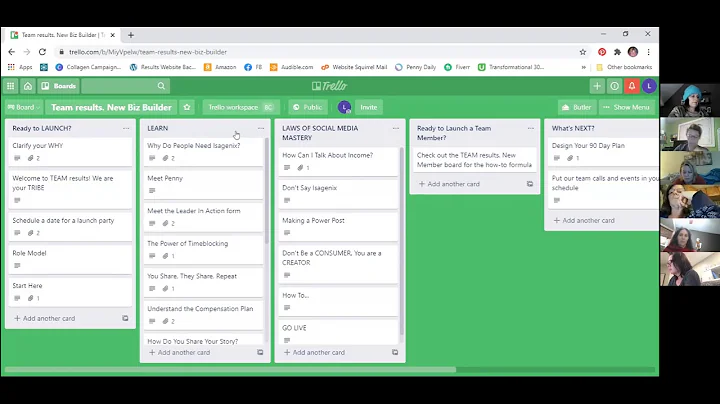Create card from template in LEARN list

[x=260, y=353]
